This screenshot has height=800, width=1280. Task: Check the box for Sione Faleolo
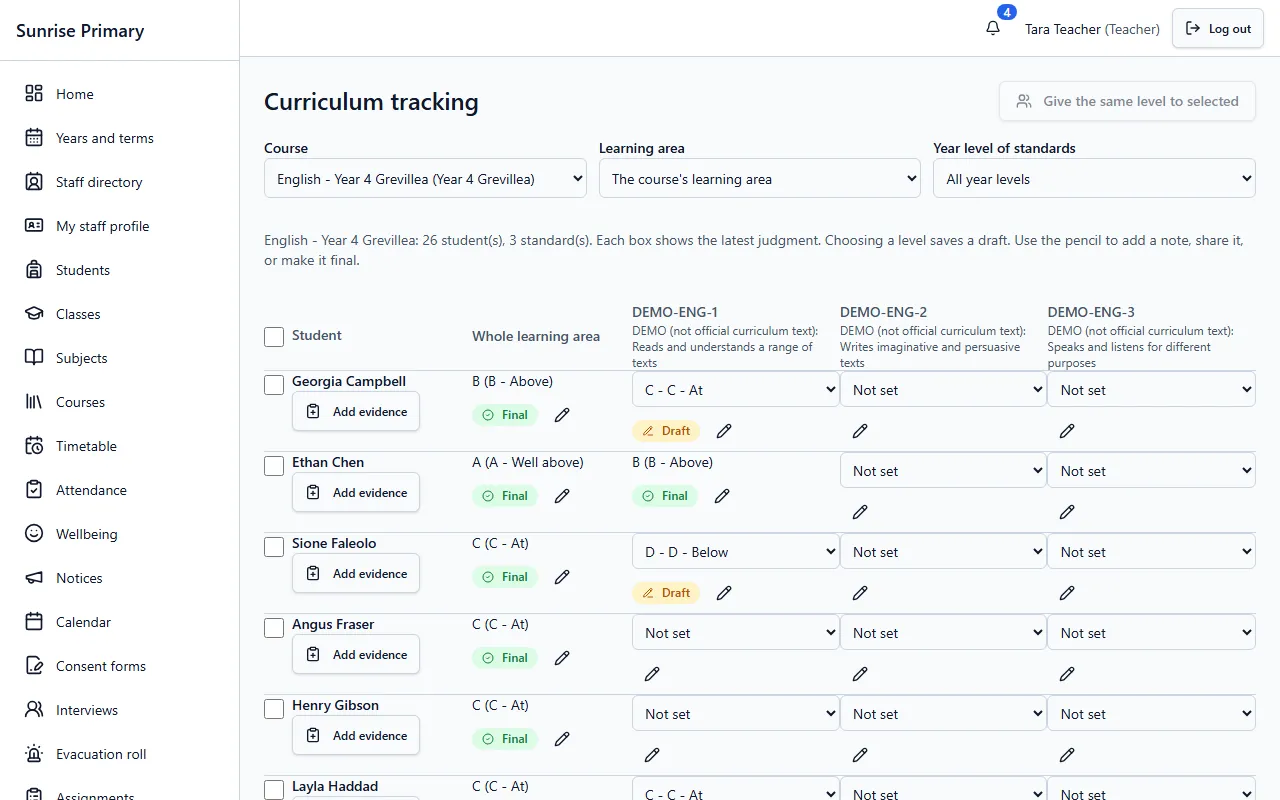(274, 547)
